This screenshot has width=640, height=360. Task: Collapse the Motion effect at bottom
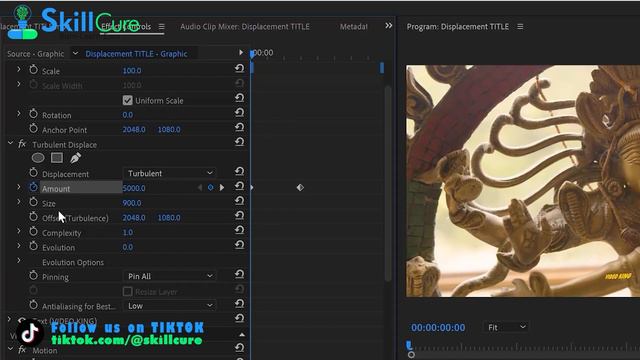pos(11,349)
